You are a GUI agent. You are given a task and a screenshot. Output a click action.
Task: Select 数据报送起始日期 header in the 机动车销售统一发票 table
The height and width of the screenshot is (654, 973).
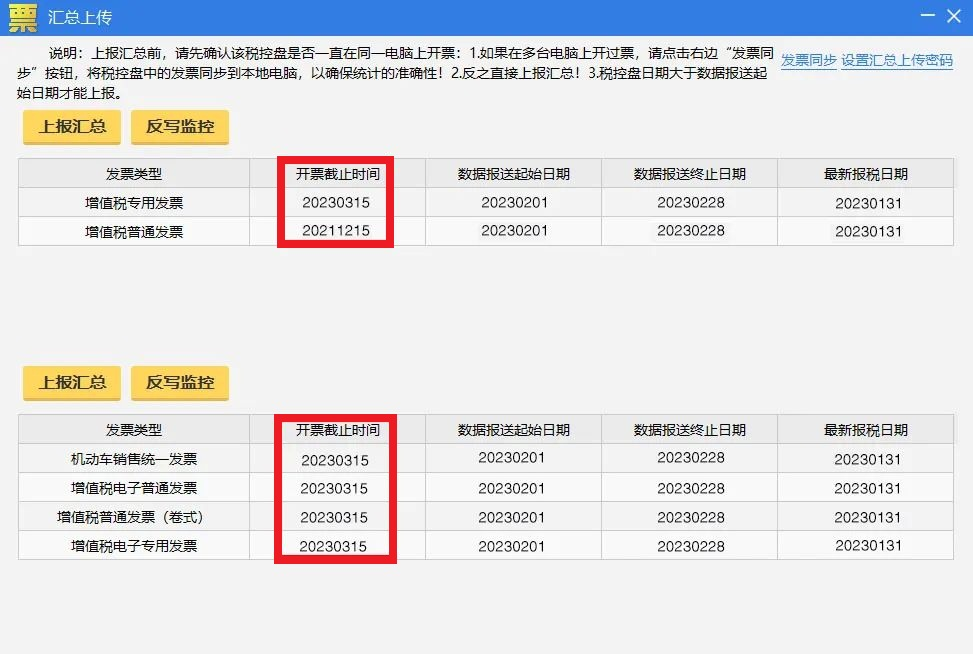513,429
